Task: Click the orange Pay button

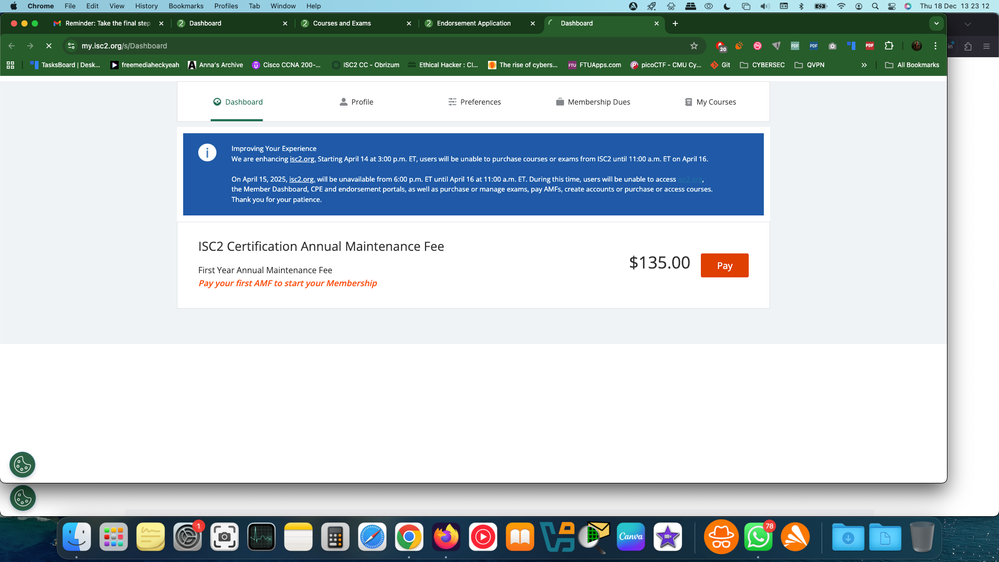Action: [x=724, y=266]
